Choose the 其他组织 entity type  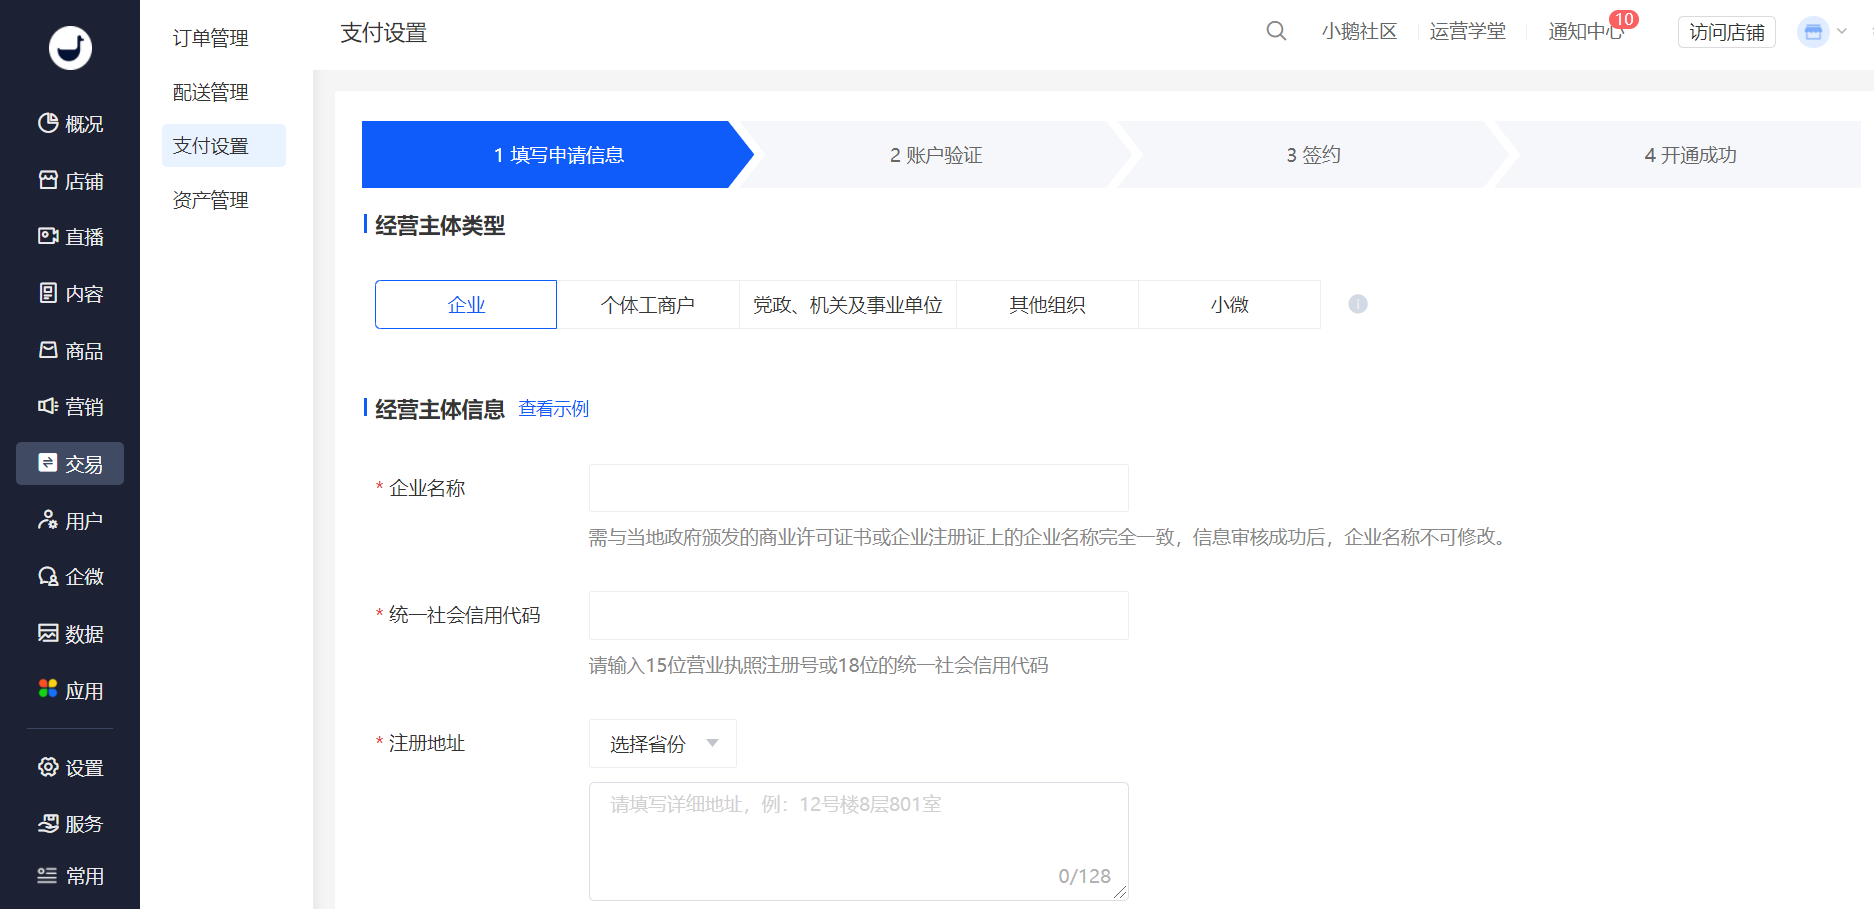point(1047,305)
